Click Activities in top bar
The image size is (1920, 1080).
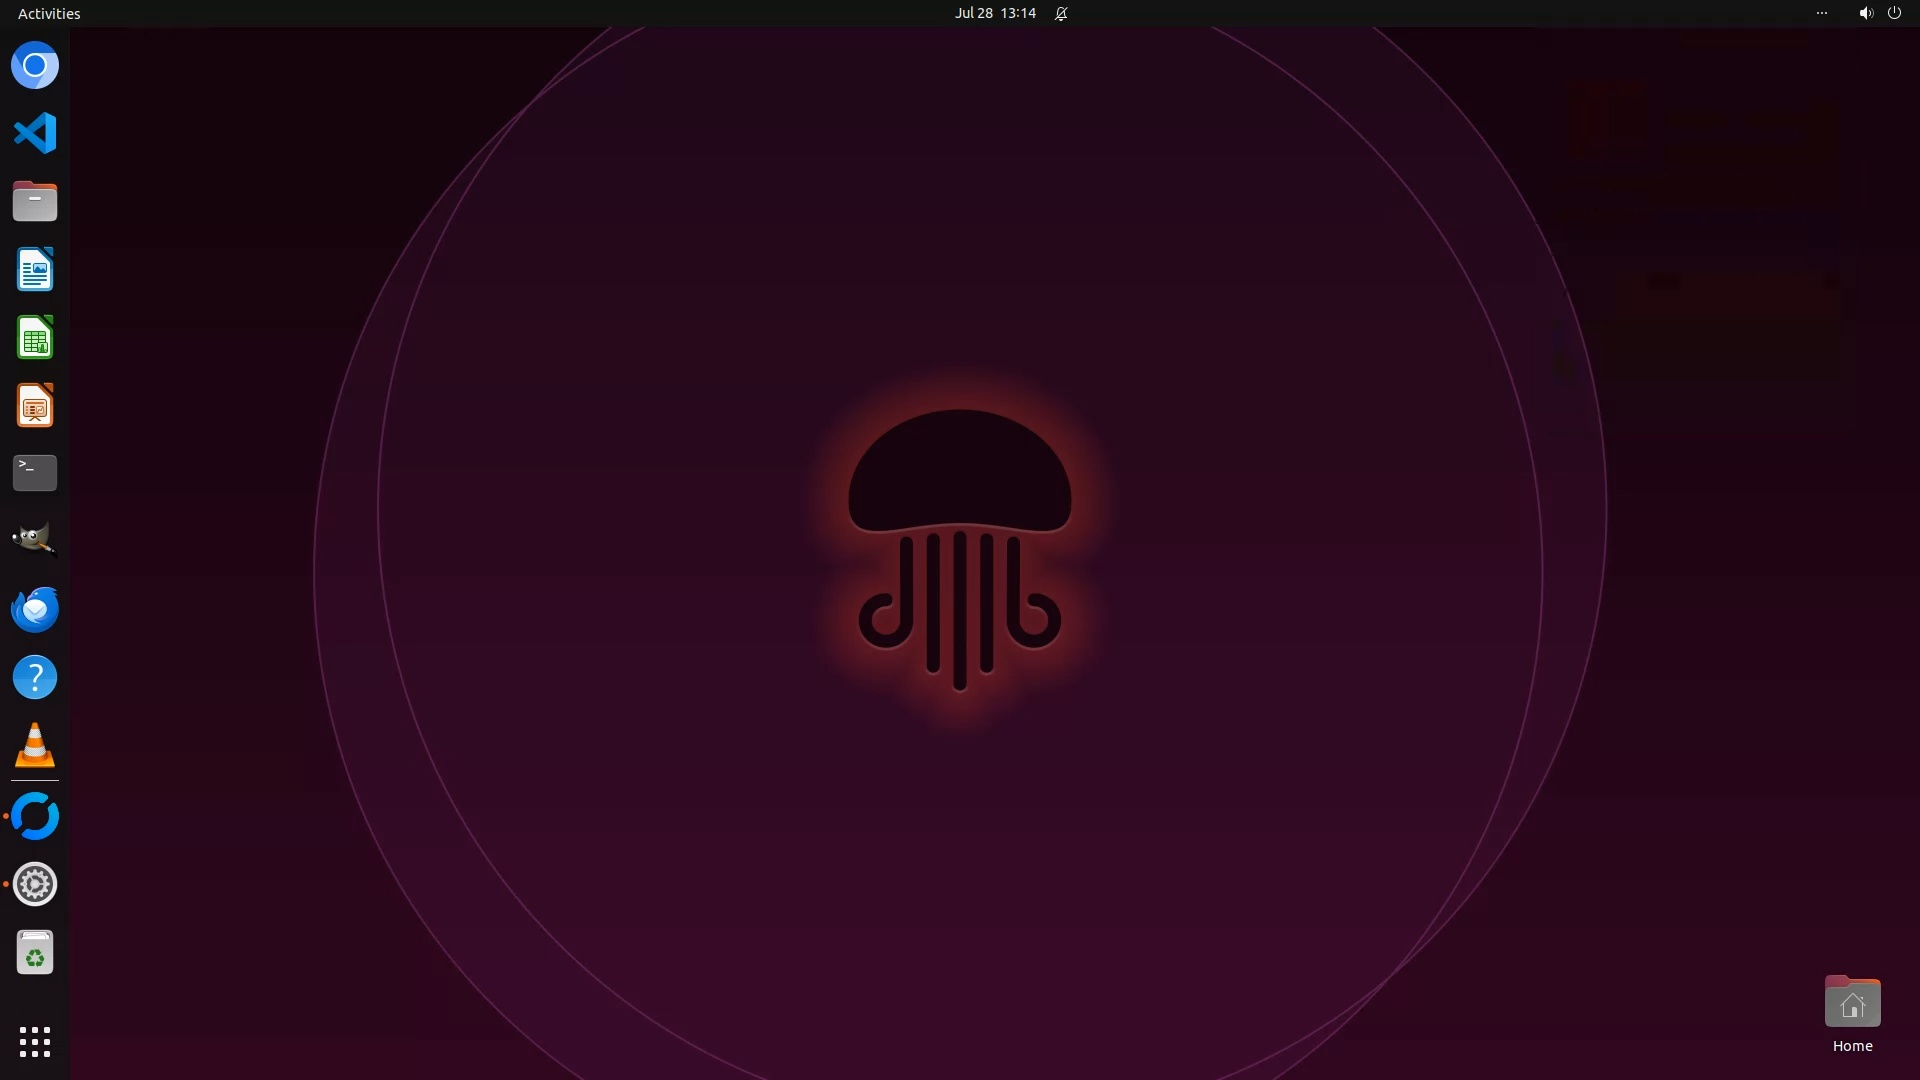coord(49,13)
